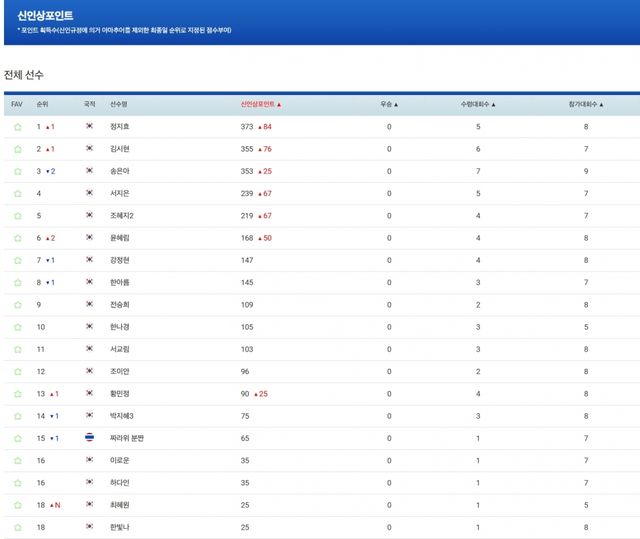Viewport: 640px width, 539px height.
Task: Open player 강정현's name link
Action: pos(122,260)
